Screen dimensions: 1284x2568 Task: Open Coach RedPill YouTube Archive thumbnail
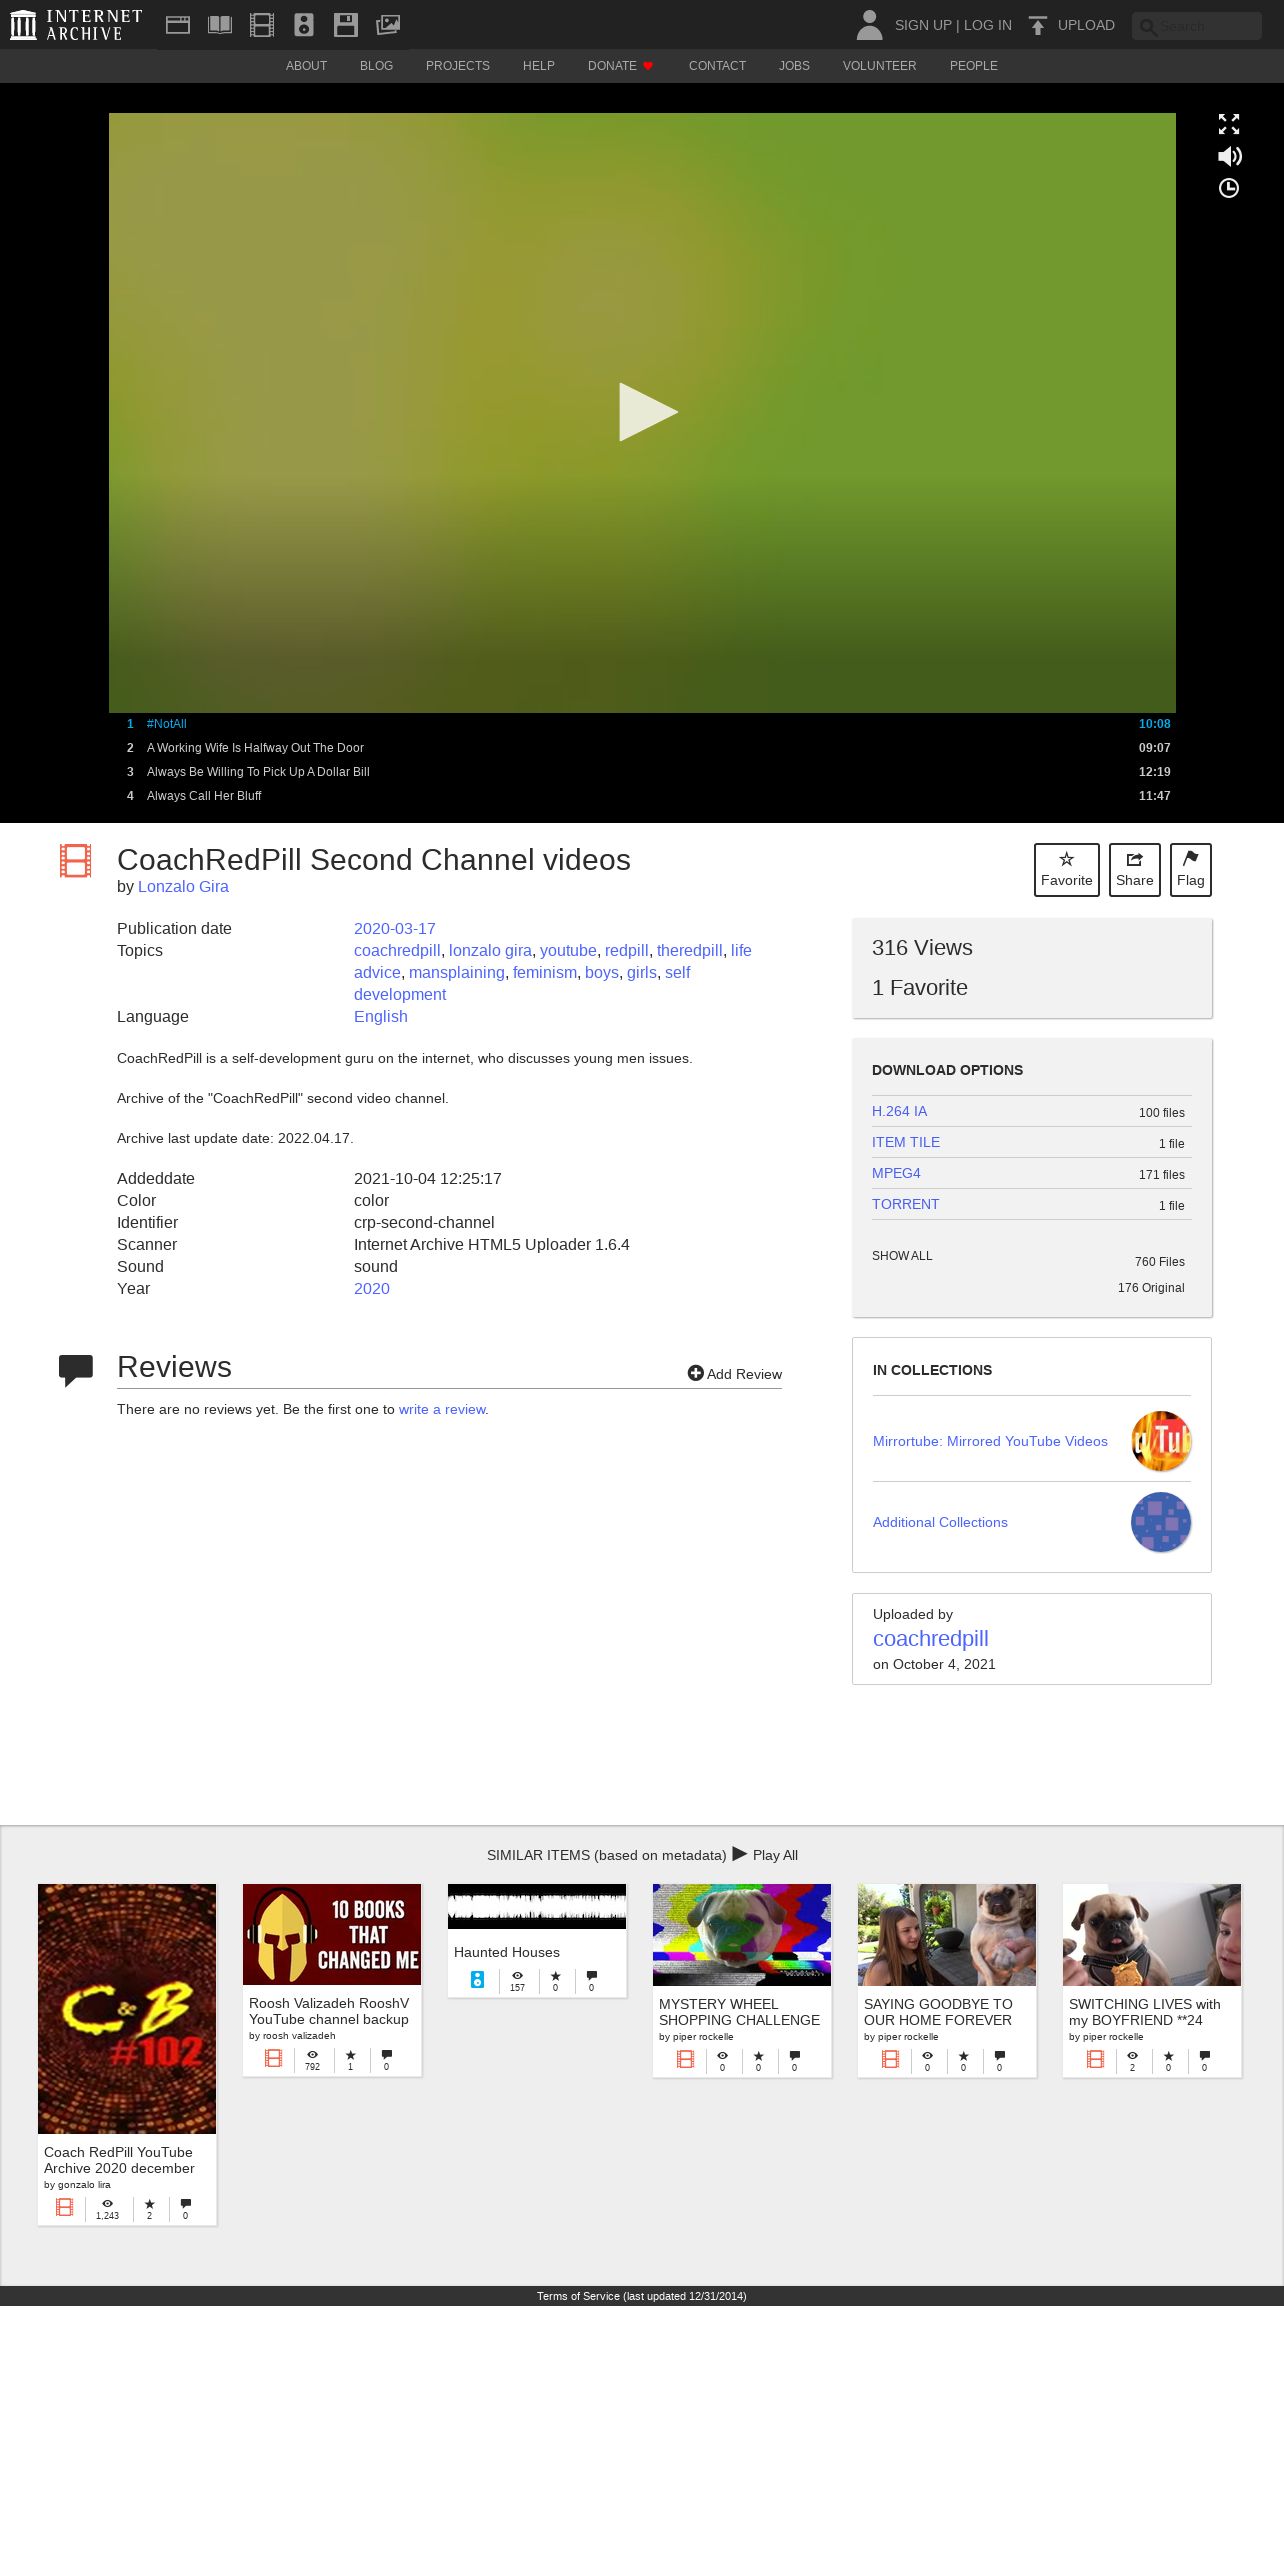point(127,2009)
